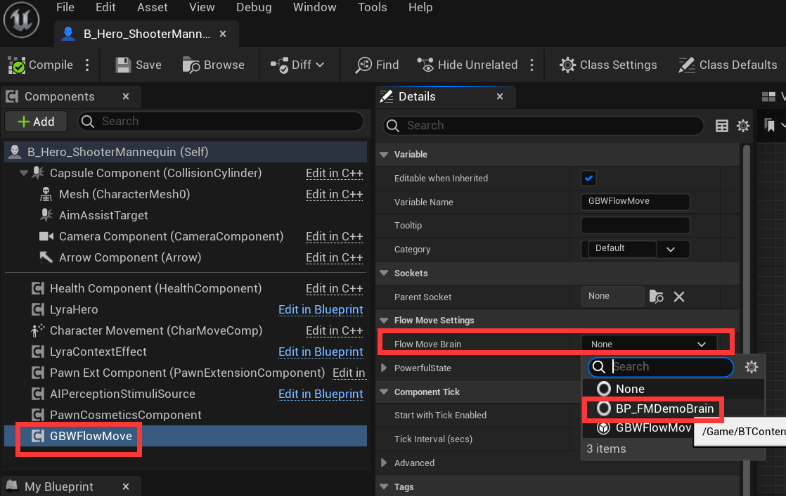Compile the blueprint
Viewport: 786px width, 496px height.
[x=41, y=65]
